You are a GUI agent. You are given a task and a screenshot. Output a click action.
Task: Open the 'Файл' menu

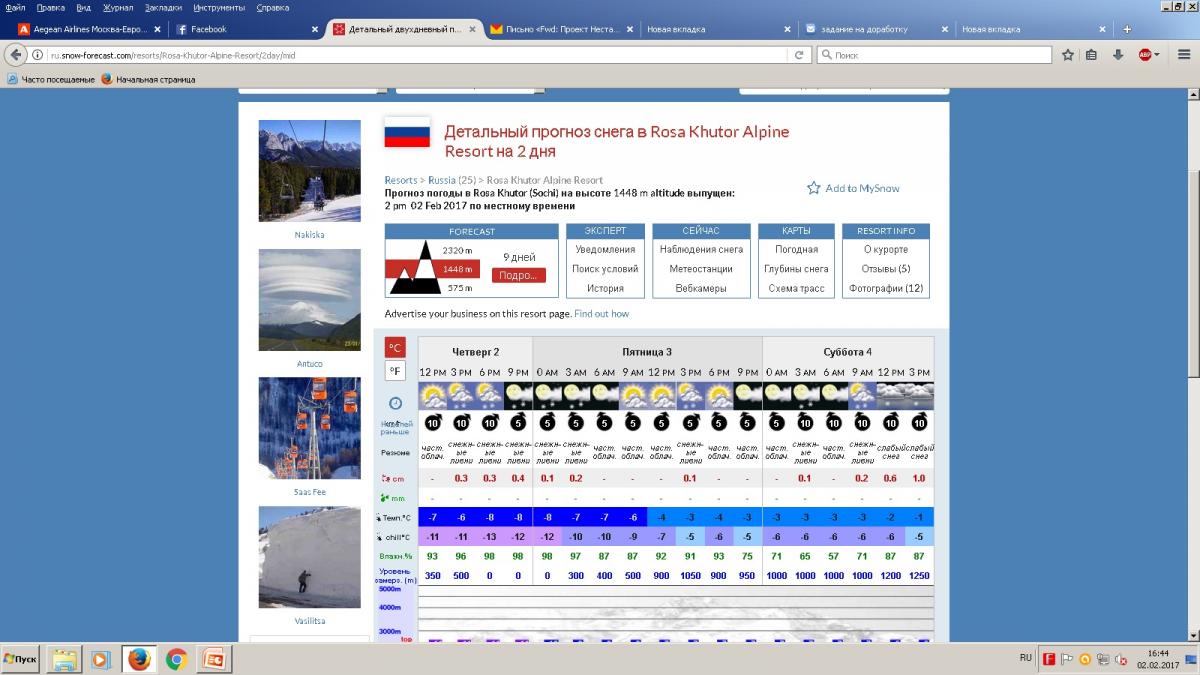[15, 7]
